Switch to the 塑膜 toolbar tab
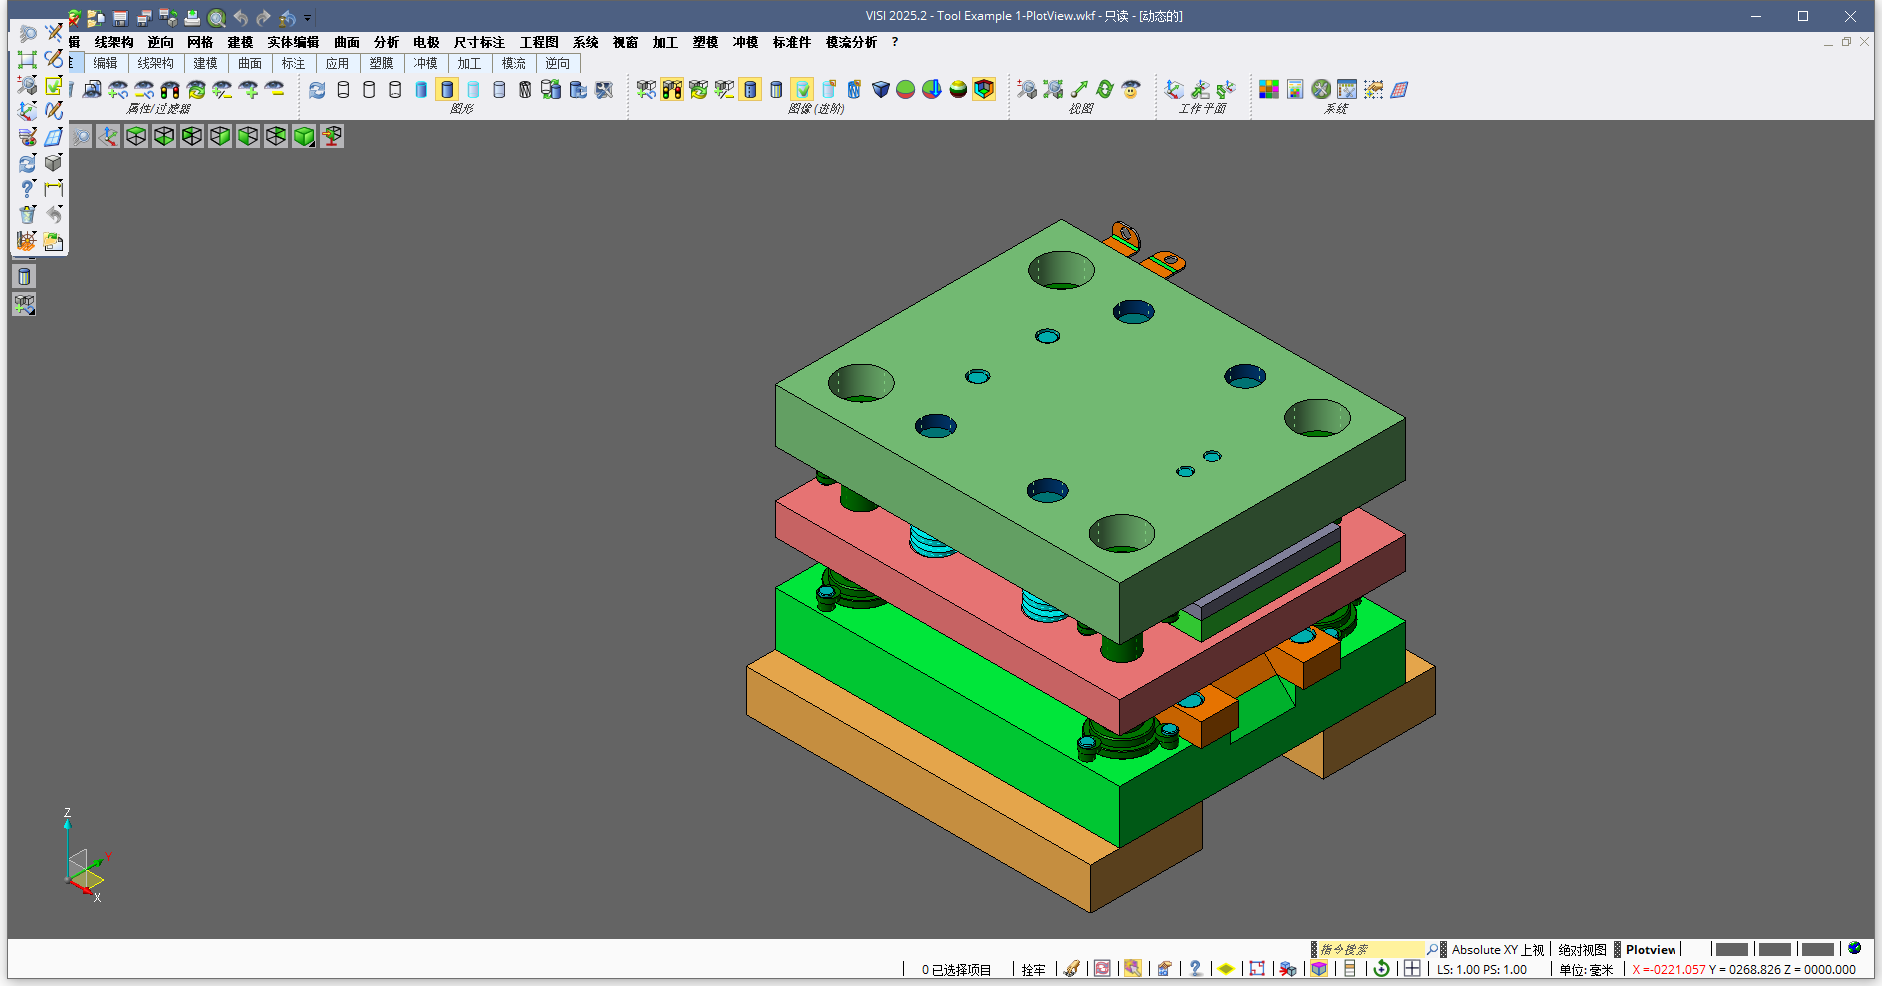 click(x=382, y=63)
